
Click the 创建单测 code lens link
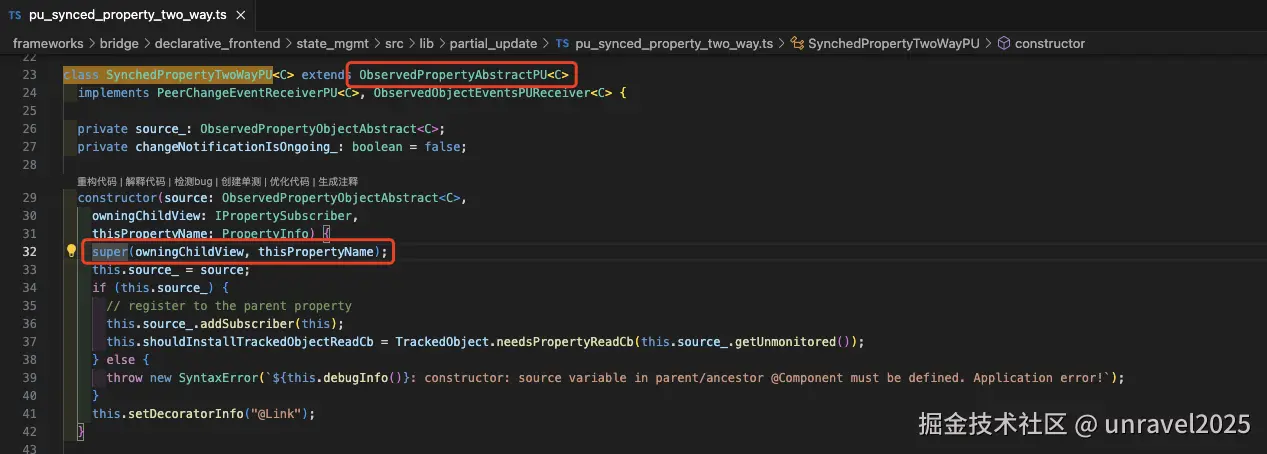click(243, 182)
